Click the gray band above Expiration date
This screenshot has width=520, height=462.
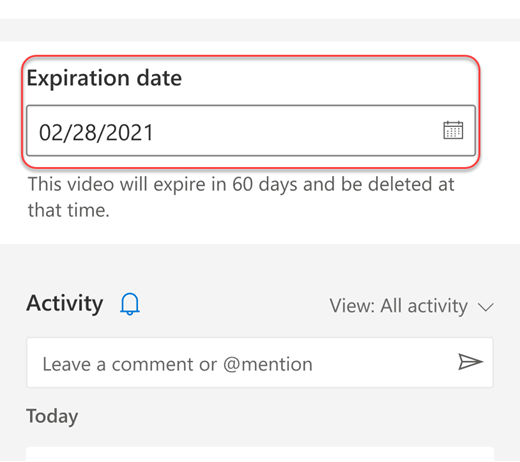point(260,30)
